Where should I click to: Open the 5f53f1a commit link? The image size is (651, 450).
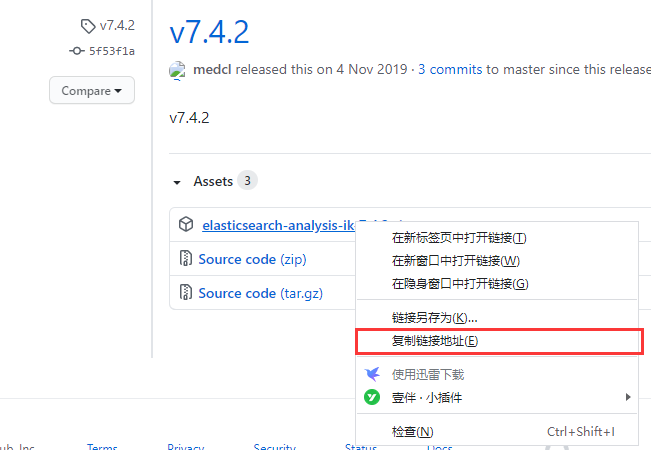point(112,51)
